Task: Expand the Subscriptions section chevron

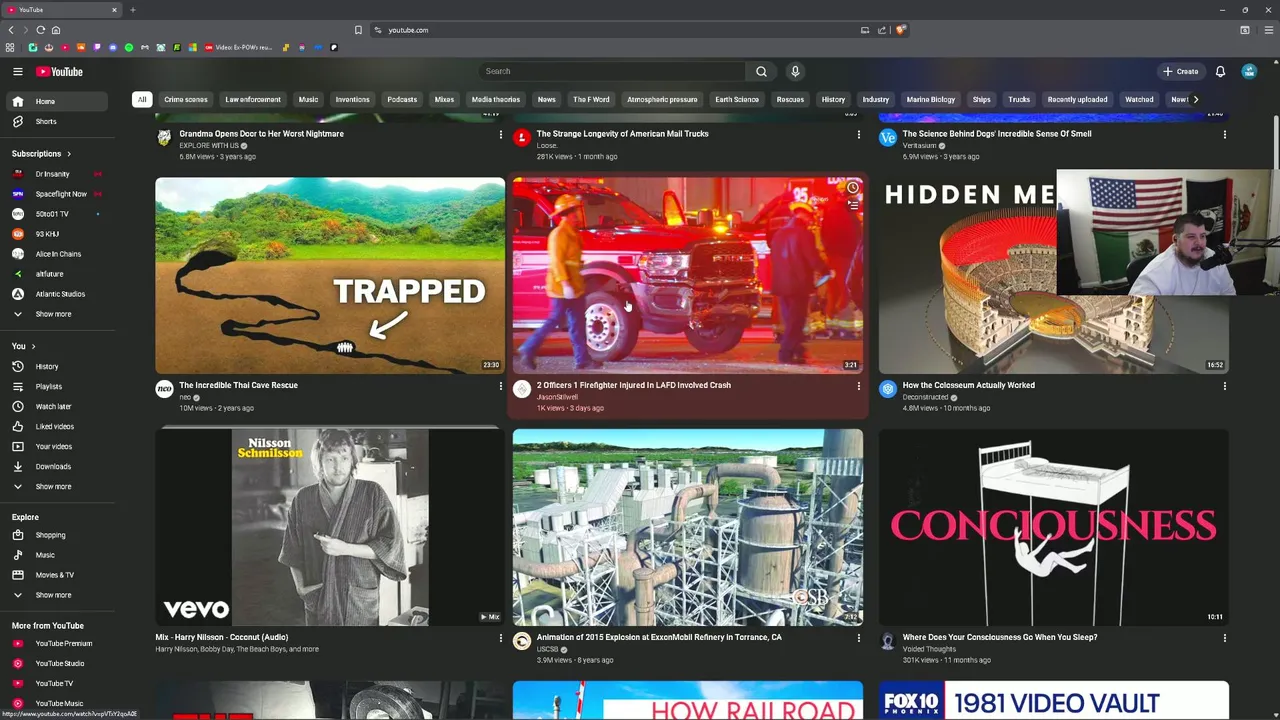Action: click(x=68, y=154)
